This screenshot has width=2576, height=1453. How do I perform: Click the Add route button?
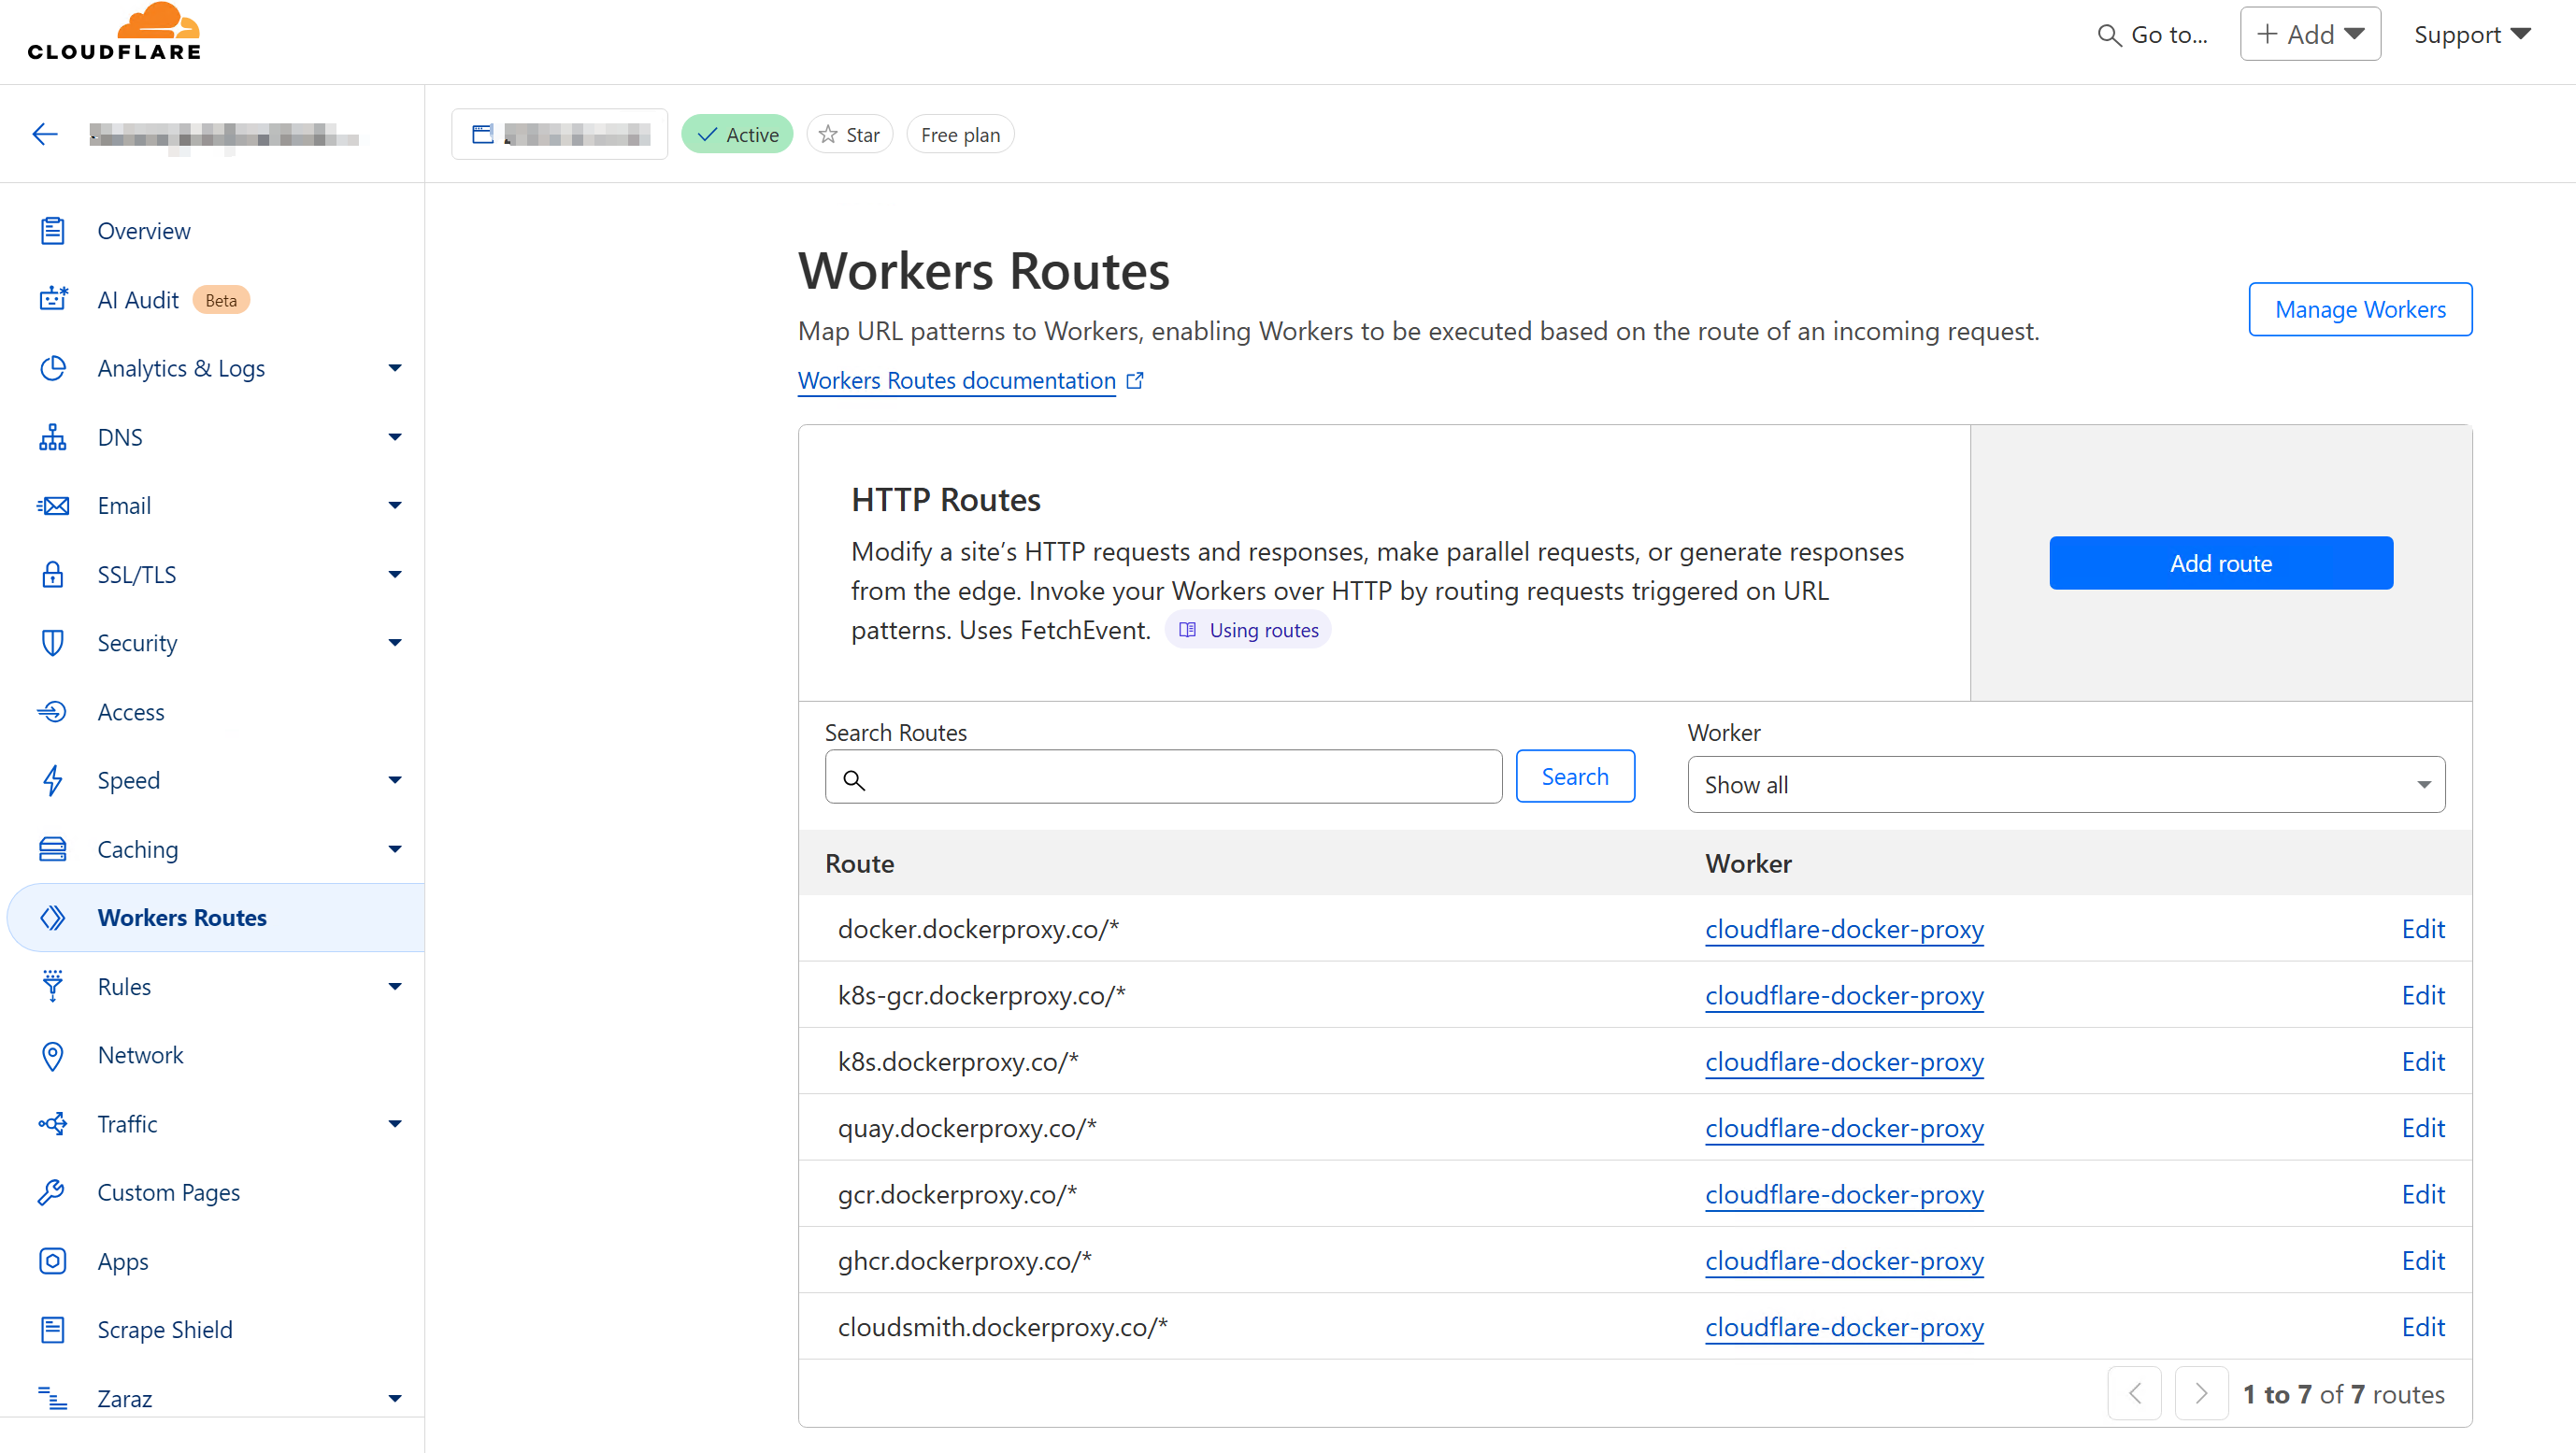tap(2221, 563)
